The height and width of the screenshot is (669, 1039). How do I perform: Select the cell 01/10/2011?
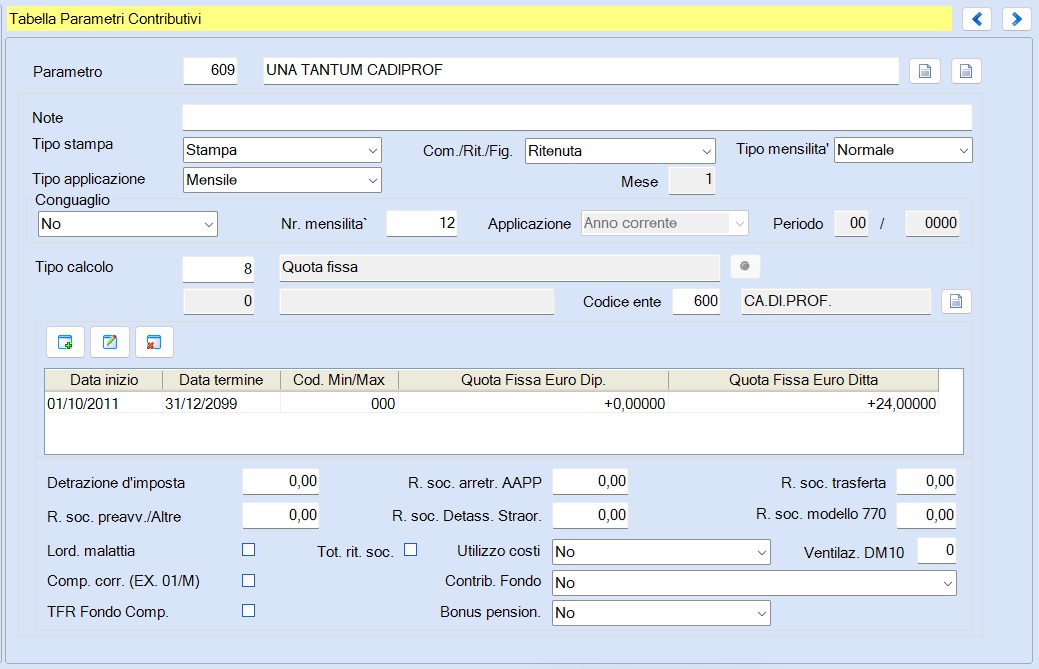tap(104, 403)
